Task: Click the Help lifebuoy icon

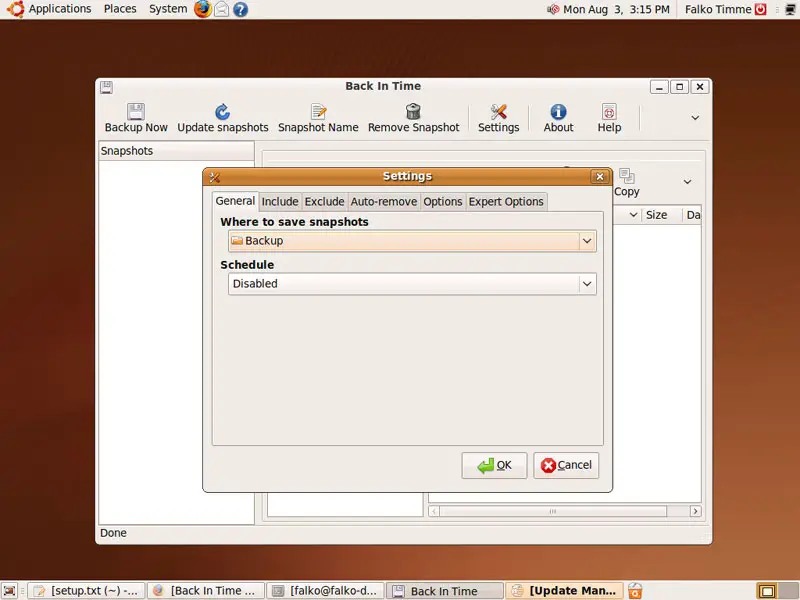Action: click(609, 112)
